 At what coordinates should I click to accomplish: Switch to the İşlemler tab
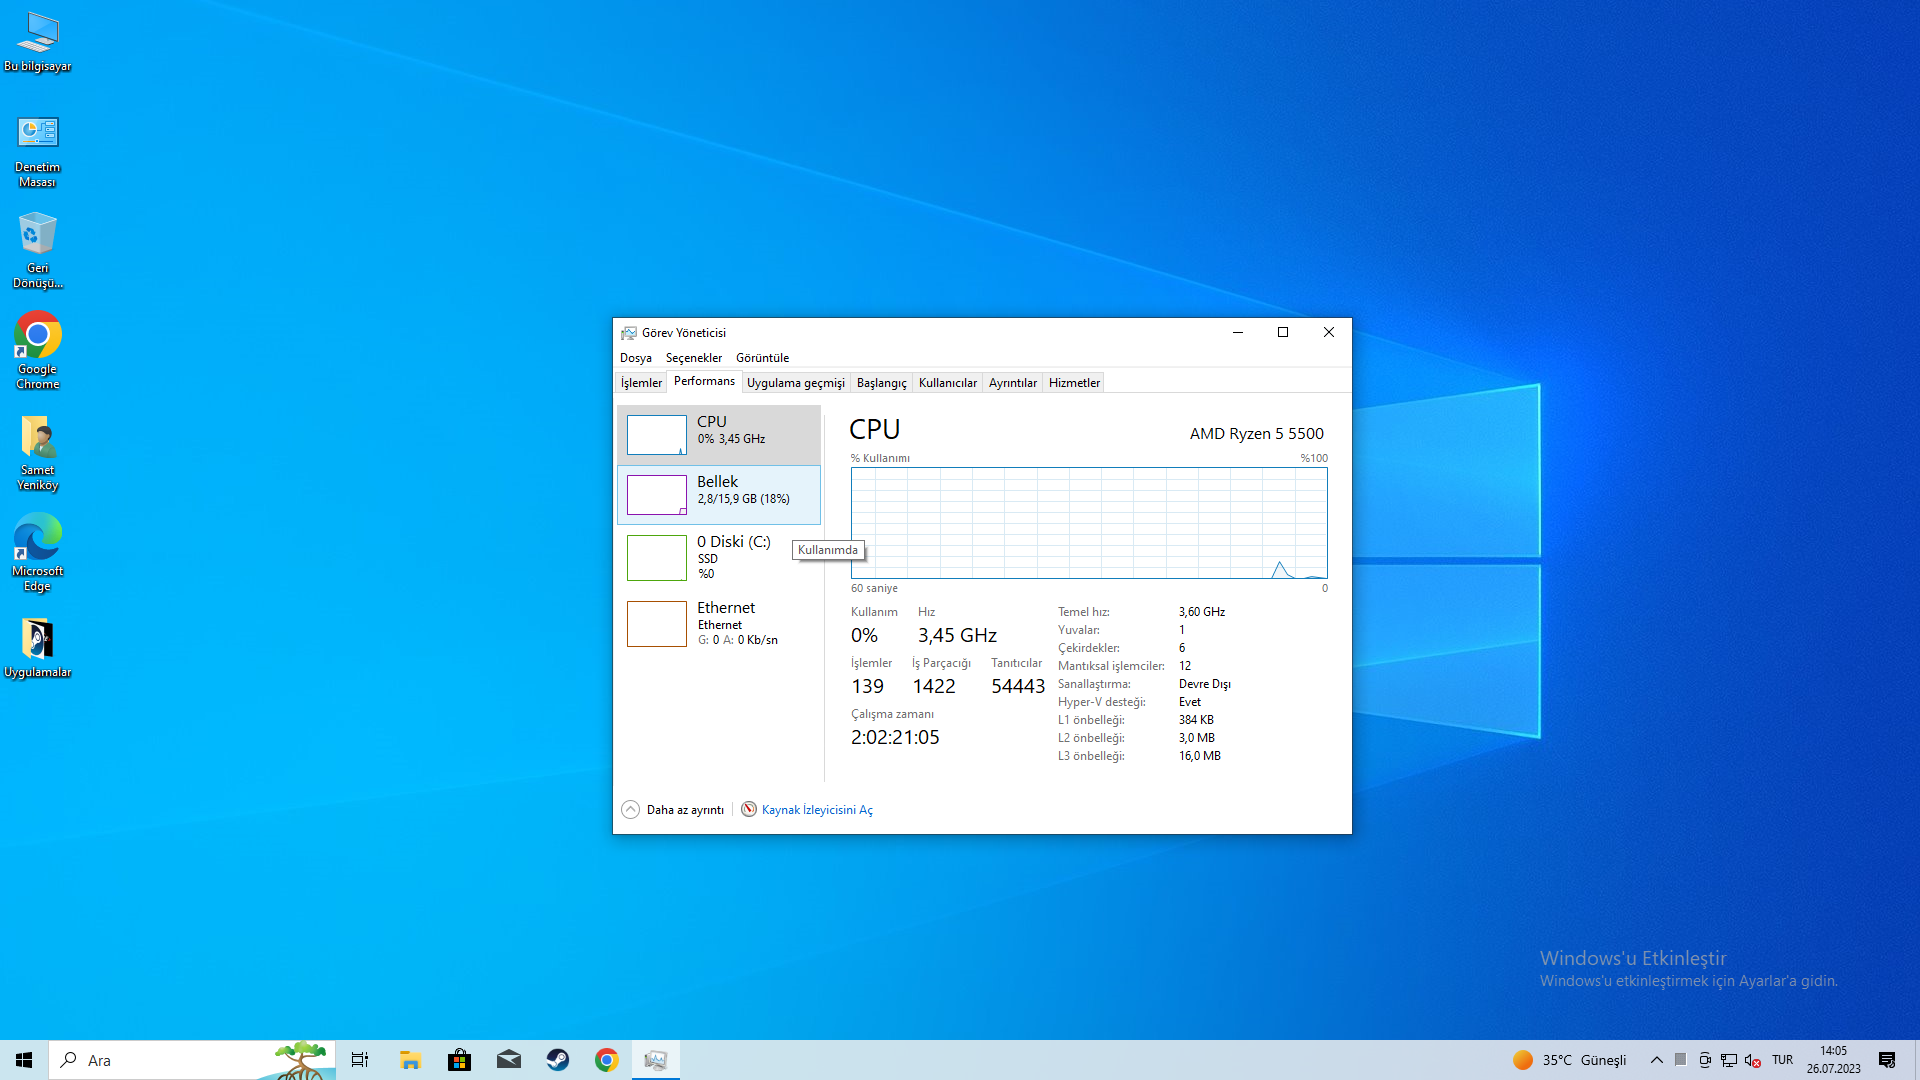click(x=641, y=383)
